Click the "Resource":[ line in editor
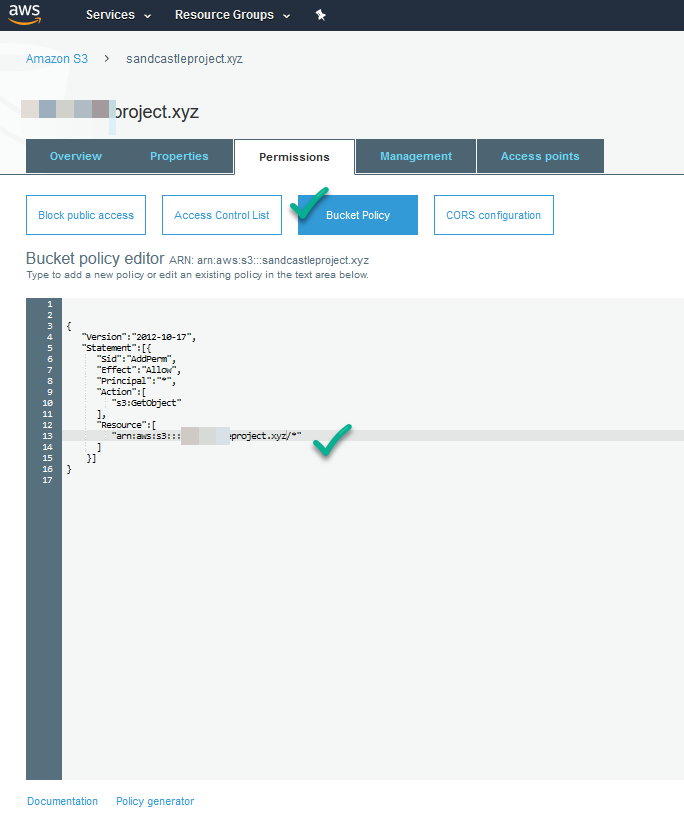This screenshot has width=684, height=837. (126, 425)
